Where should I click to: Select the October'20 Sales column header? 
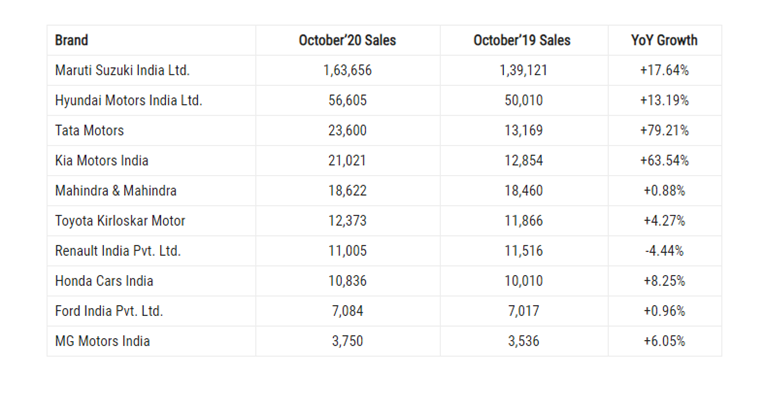pos(347,40)
